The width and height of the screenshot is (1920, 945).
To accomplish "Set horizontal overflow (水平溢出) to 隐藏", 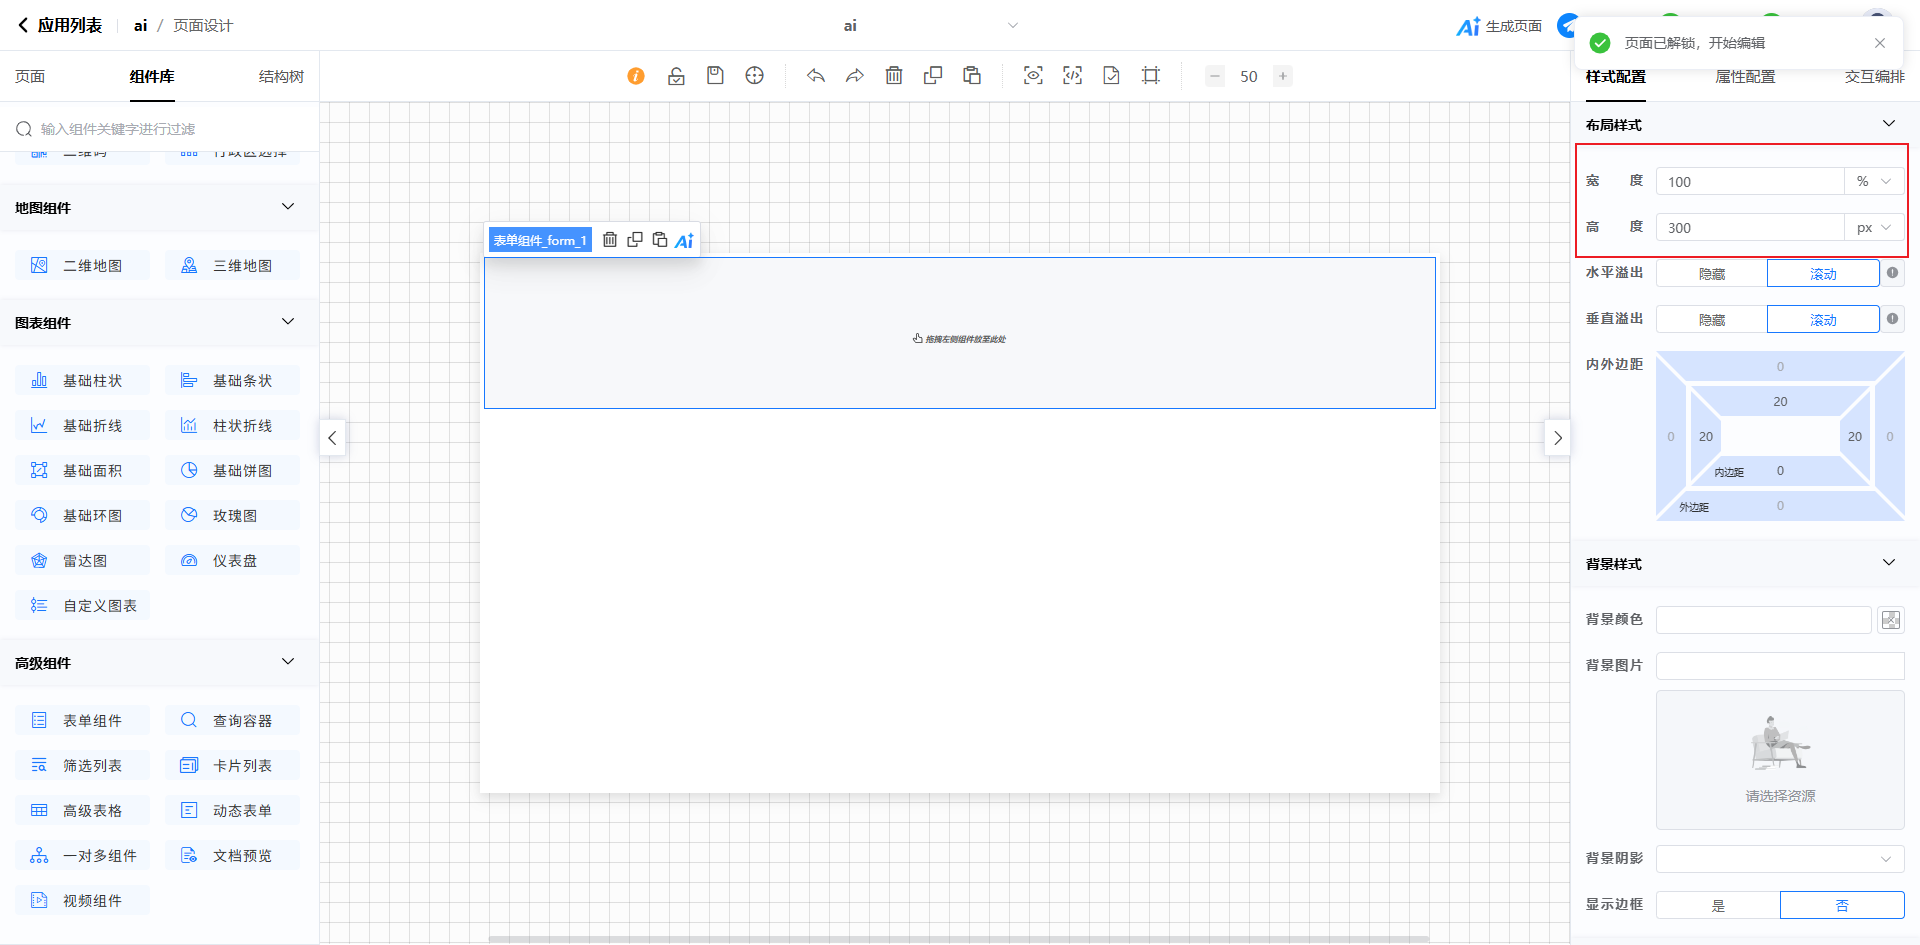I will (1711, 274).
